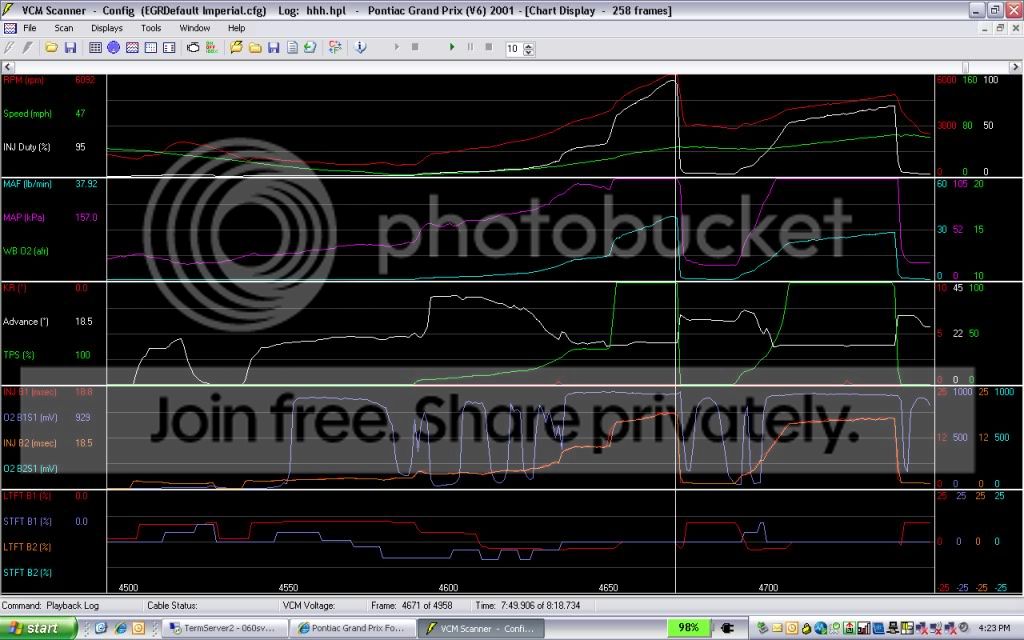Decrease playback speed with down arrow
Screen dimensions: 1024x640
tap(529, 52)
